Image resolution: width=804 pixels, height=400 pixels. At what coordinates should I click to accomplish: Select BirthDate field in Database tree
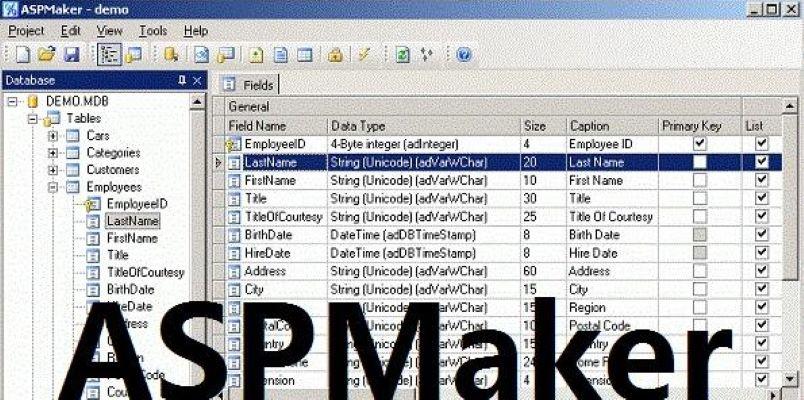130,290
